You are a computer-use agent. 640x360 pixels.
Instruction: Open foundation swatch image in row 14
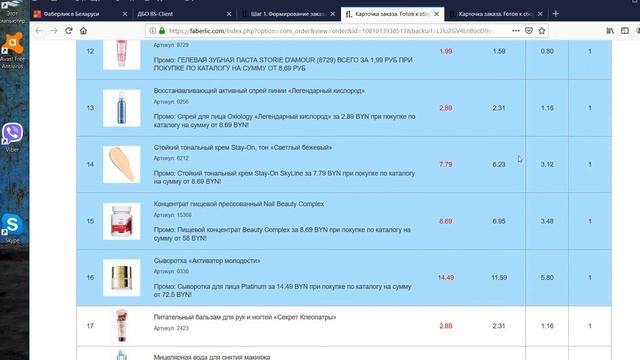coord(122,164)
